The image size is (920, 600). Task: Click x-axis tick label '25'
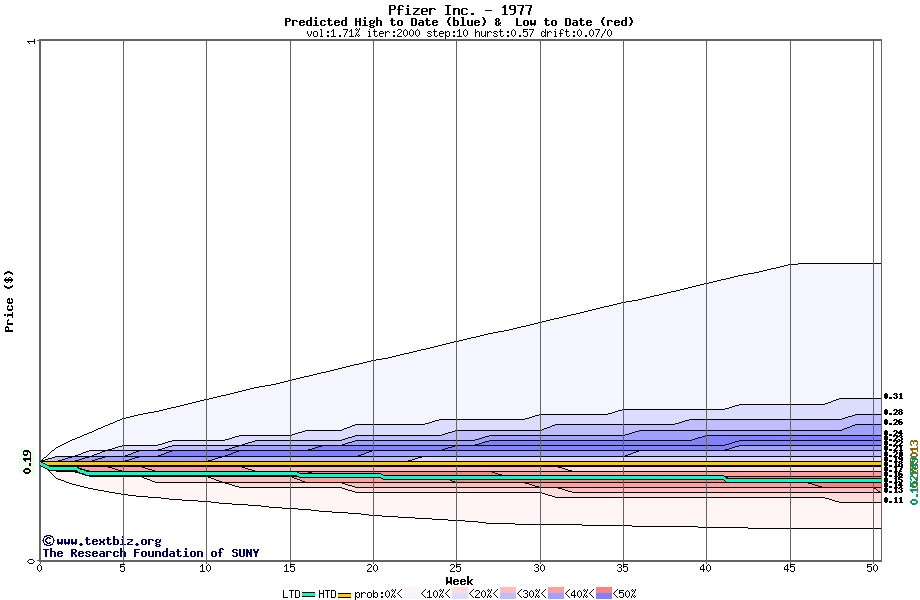[456, 568]
